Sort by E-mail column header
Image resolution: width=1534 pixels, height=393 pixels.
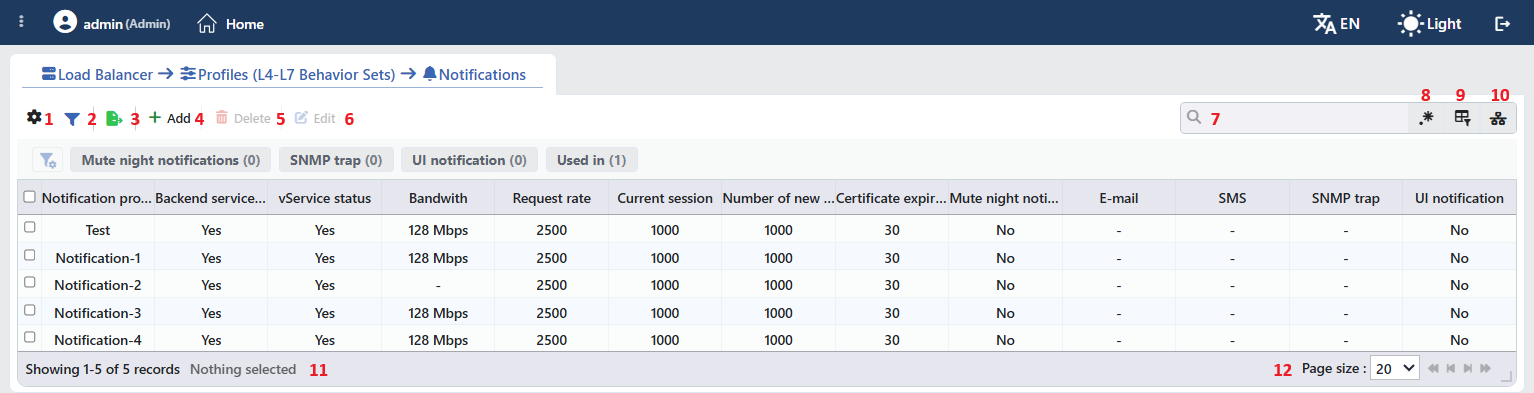[1119, 198]
